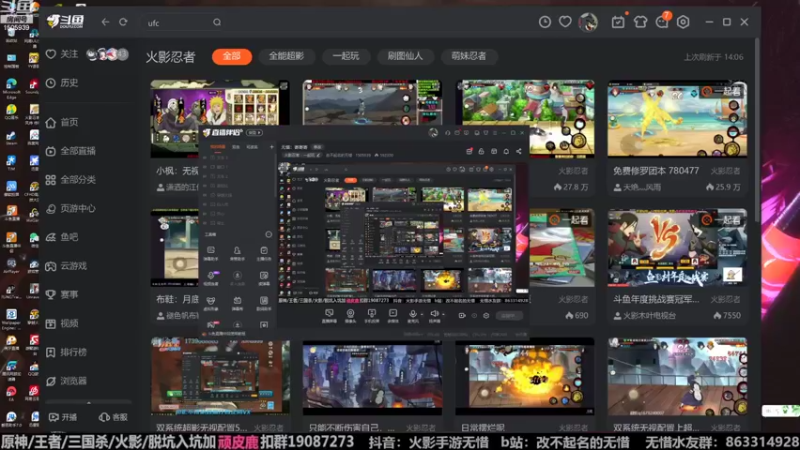The image size is (800, 450).
Task: Click the 上次刷新于 14:06 text
Action: point(713,57)
